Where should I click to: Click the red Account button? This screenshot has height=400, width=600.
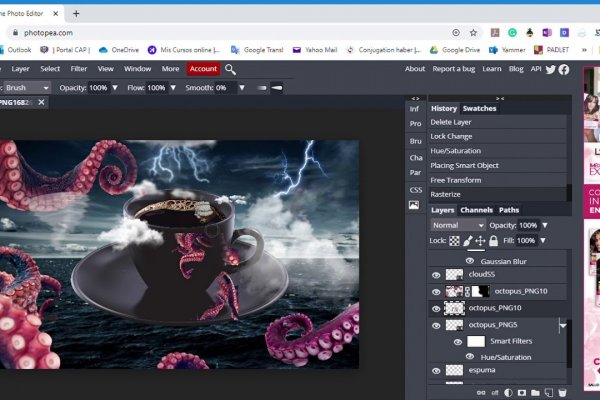203,69
